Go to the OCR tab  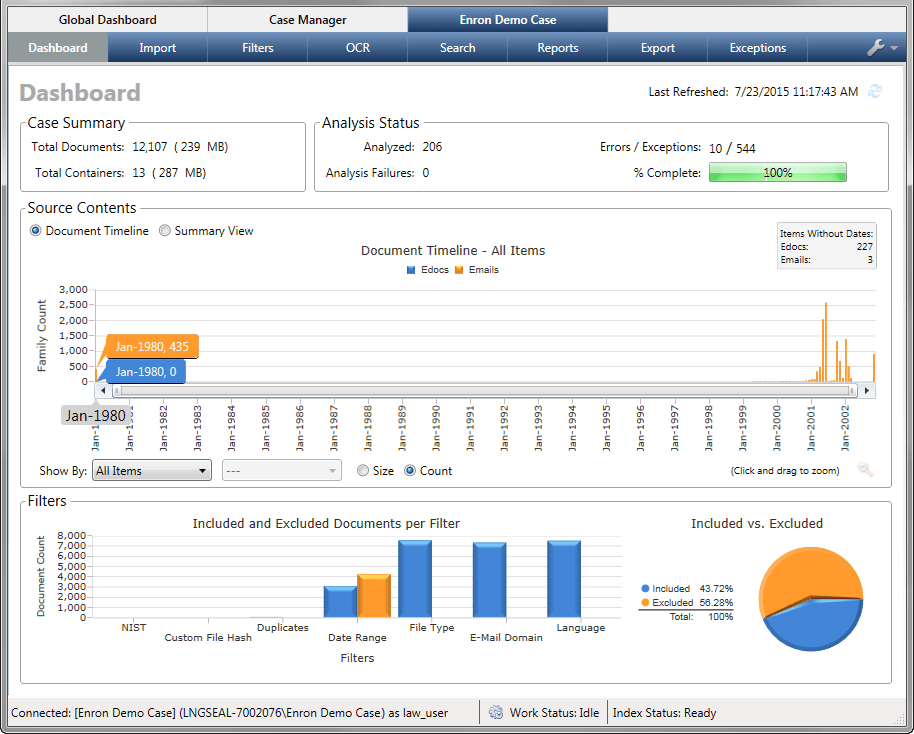[358, 48]
